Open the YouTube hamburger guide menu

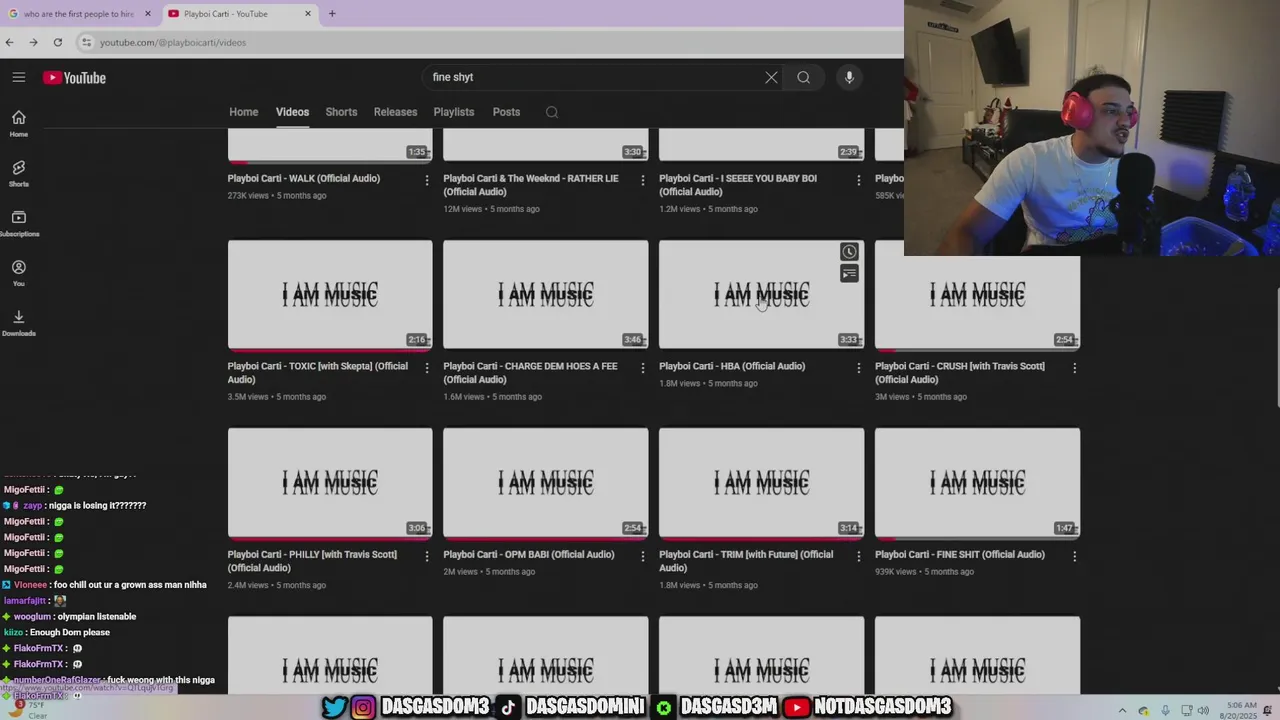(19, 77)
